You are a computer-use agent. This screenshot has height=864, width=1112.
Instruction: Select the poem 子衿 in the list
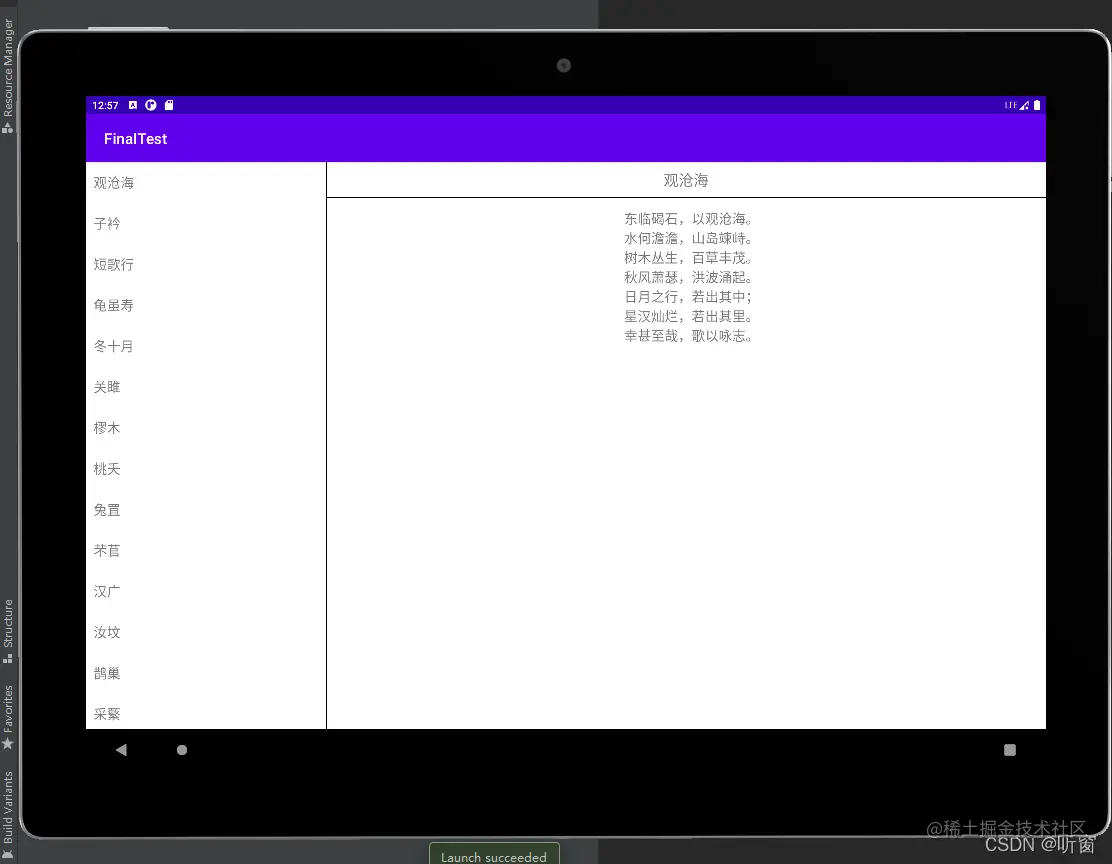coord(206,223)
